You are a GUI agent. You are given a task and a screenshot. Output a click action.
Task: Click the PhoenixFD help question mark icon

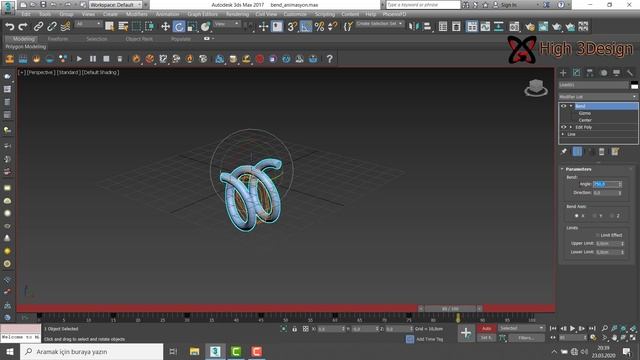tap(329, 59)
